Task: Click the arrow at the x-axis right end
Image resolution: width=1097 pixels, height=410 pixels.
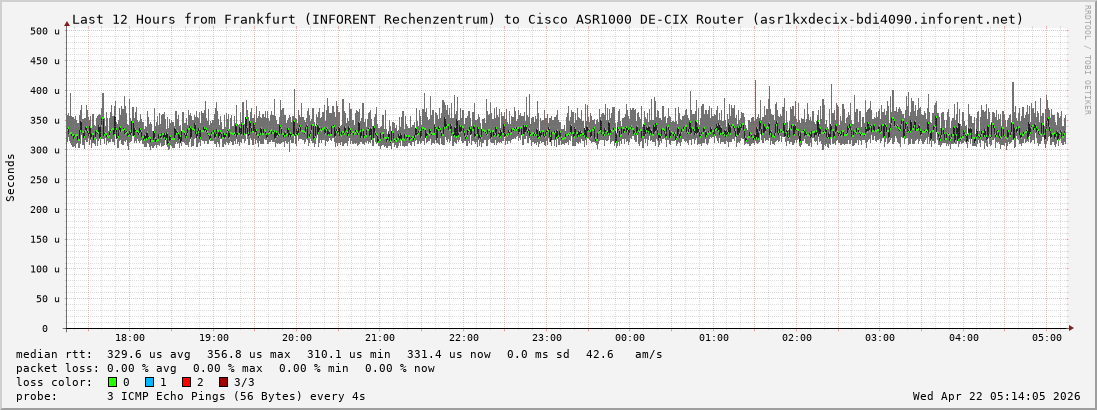Action: pyautogui.click(x=1071, y=328)
